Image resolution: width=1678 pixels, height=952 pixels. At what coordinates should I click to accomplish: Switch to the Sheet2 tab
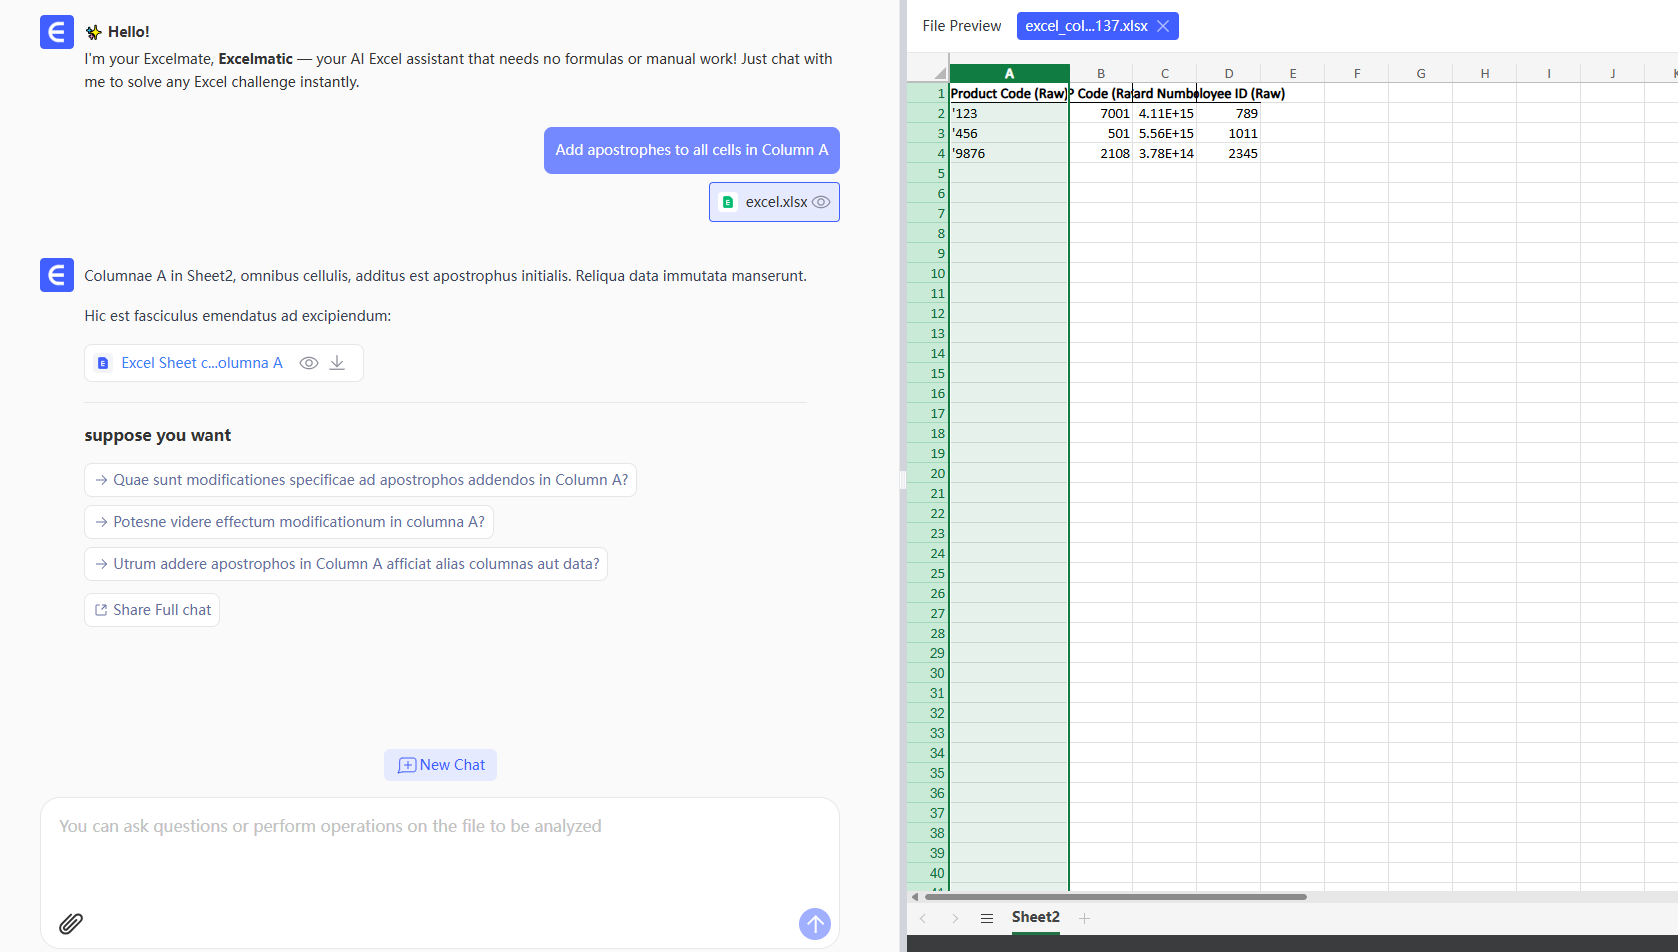[x=1035, y=917]
